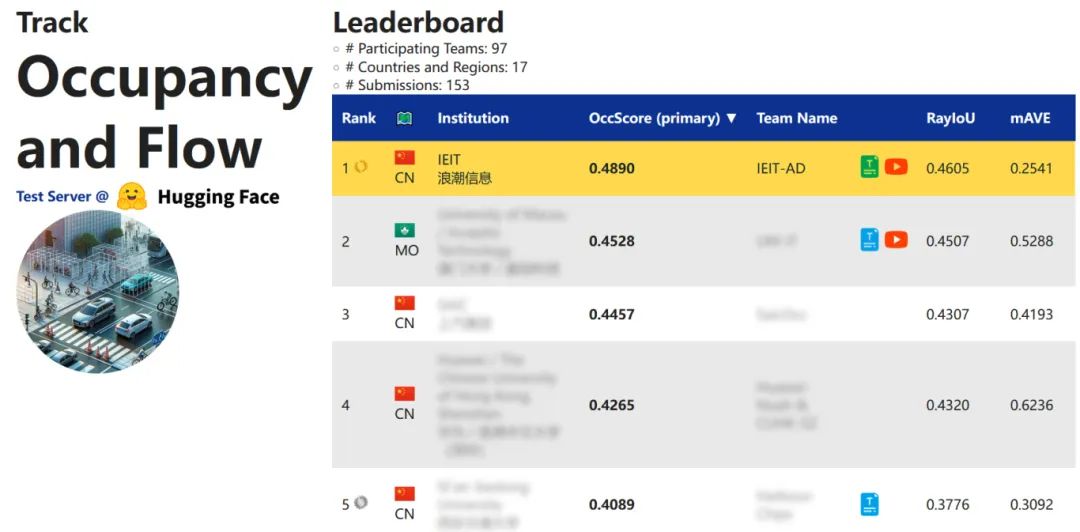Screen dimensions: 1080x532
Task: Sort by OccScore (primary) descending arrow
Action: click(731, 118)
